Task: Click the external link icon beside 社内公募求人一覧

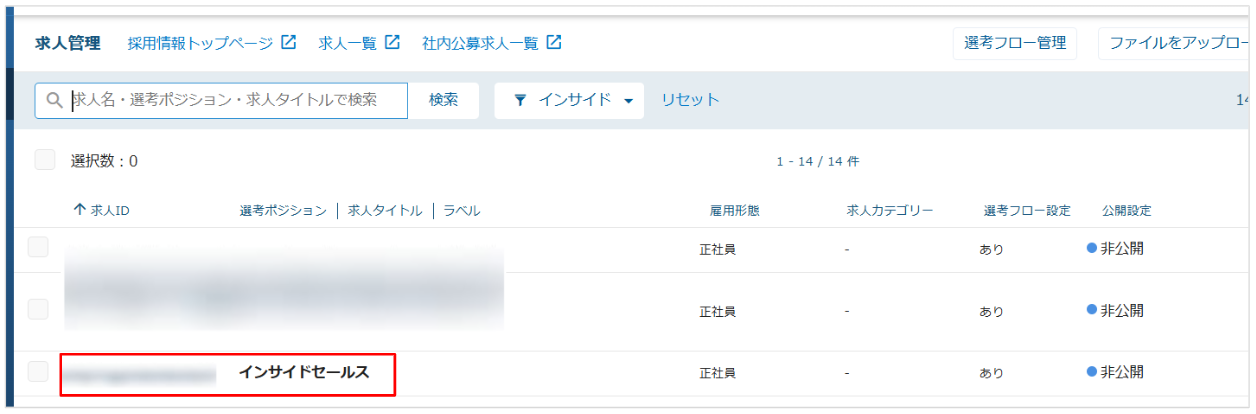Action: (x=553, y=43)
